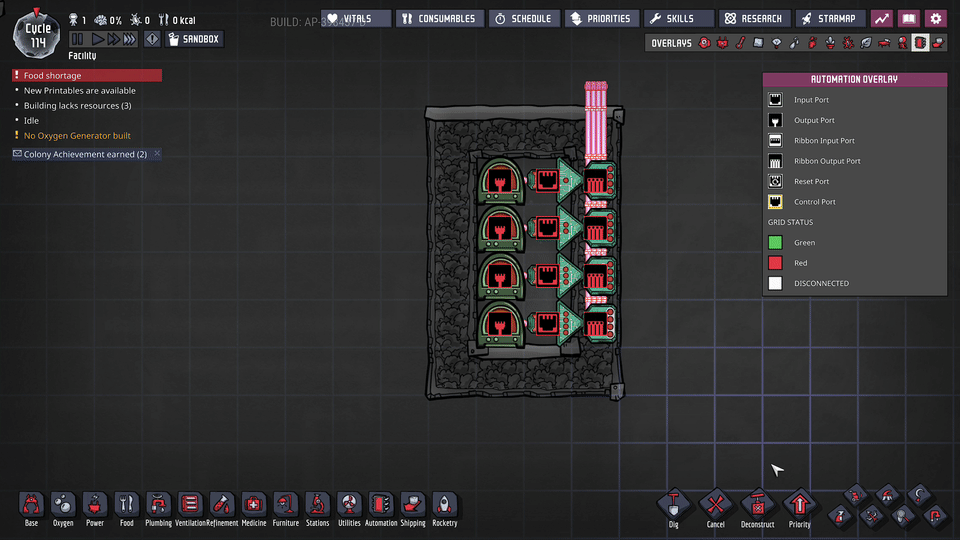Open the Research tab
The height and width of the screenshot is (540, 960).
(754, 18)
